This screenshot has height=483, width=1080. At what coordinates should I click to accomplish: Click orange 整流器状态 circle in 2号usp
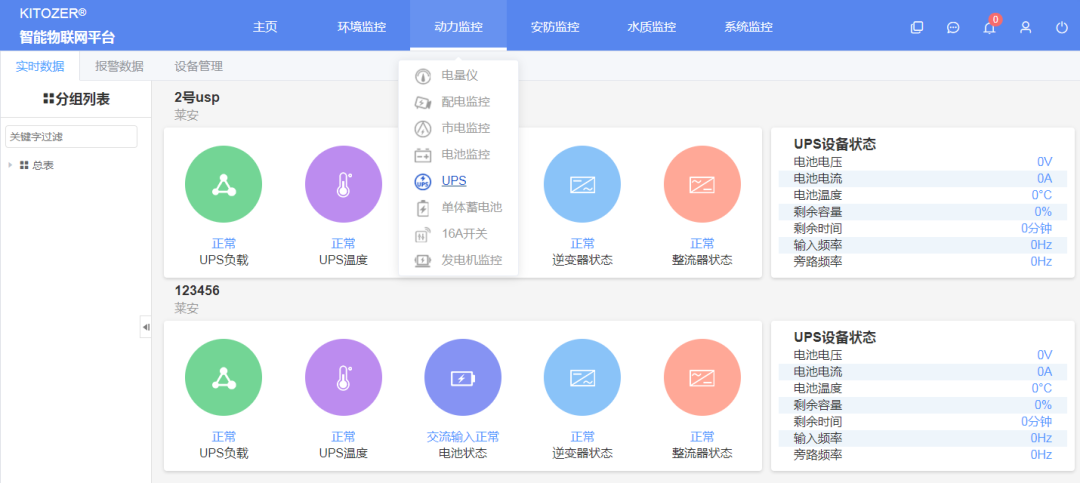coord(702,184)
